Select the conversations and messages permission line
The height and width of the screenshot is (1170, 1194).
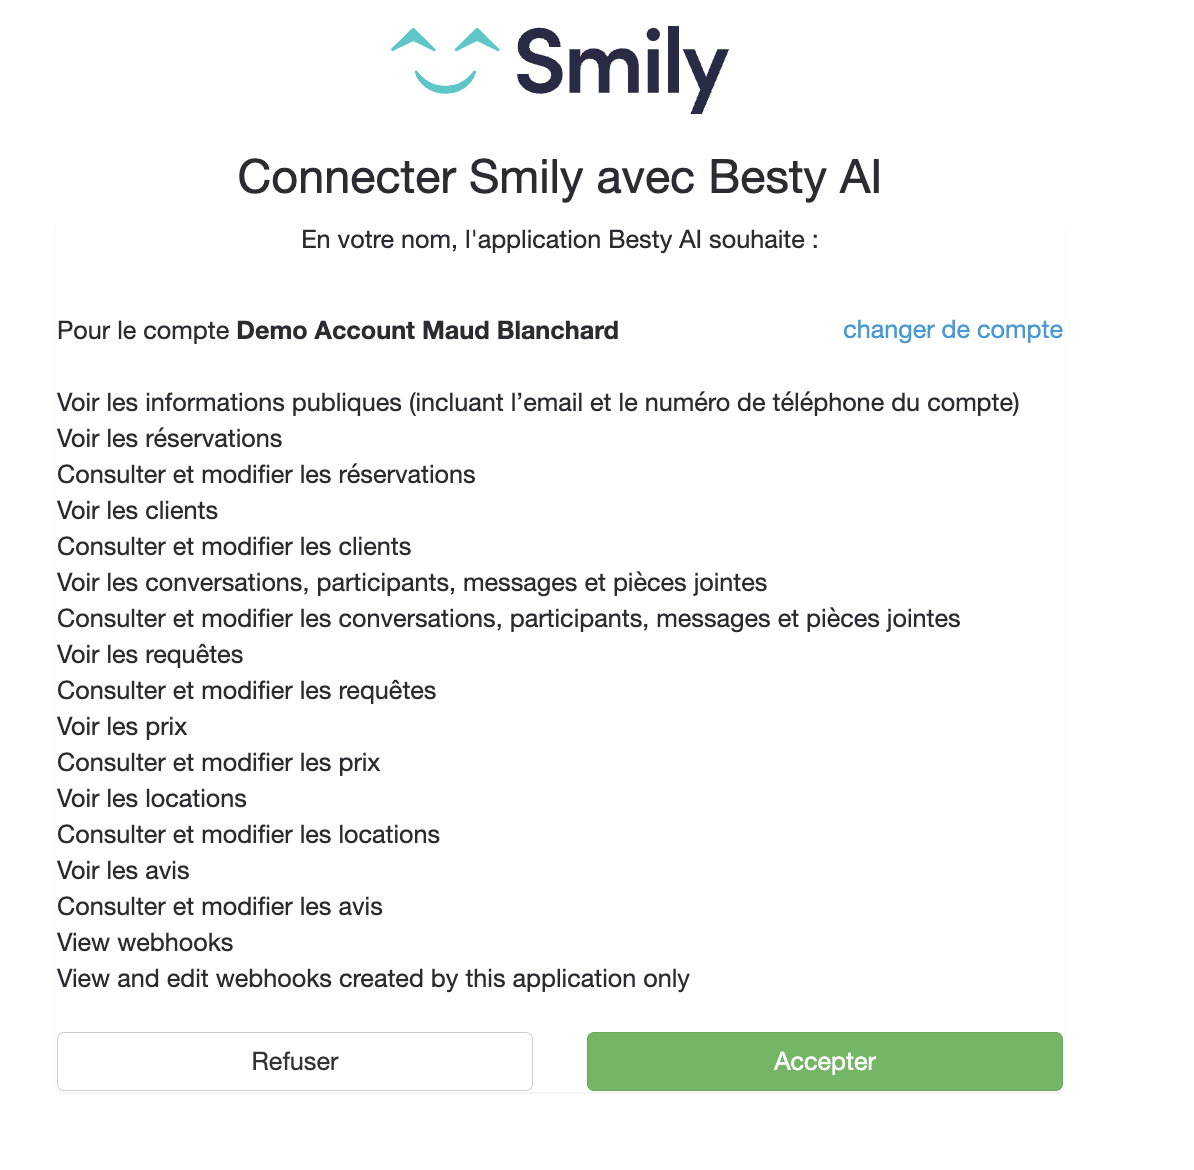tap(412, 582)
